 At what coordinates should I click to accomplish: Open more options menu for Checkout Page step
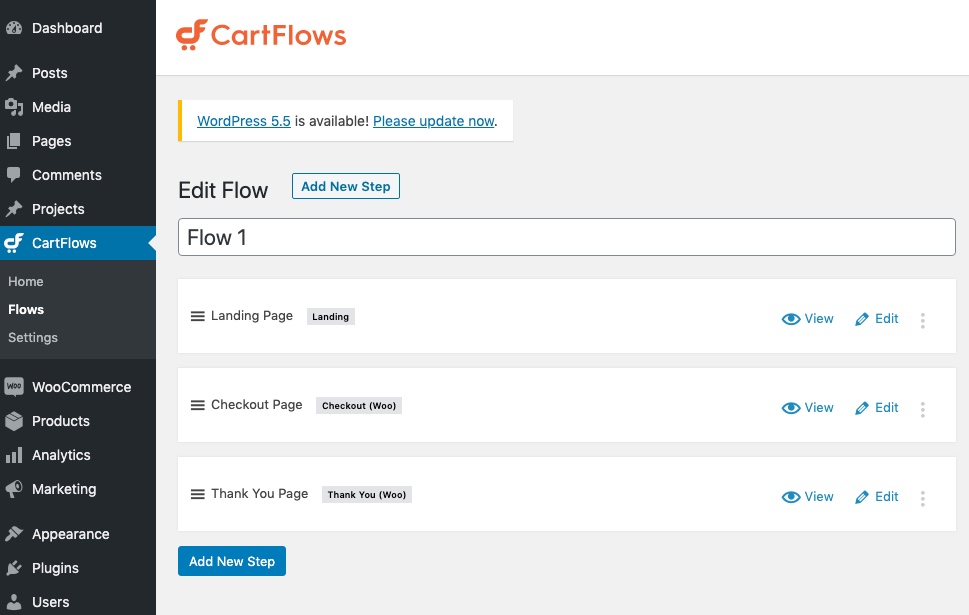[923, 409]
